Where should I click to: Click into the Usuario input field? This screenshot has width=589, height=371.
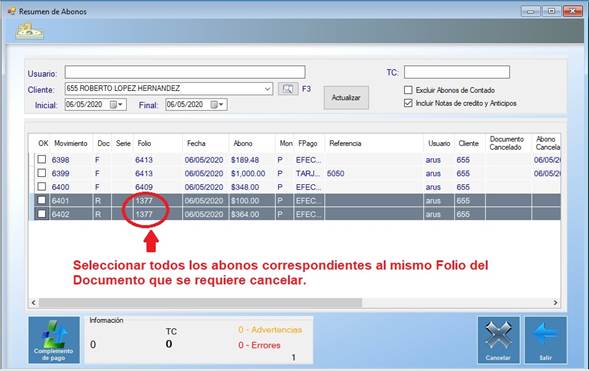pos(185,72)
